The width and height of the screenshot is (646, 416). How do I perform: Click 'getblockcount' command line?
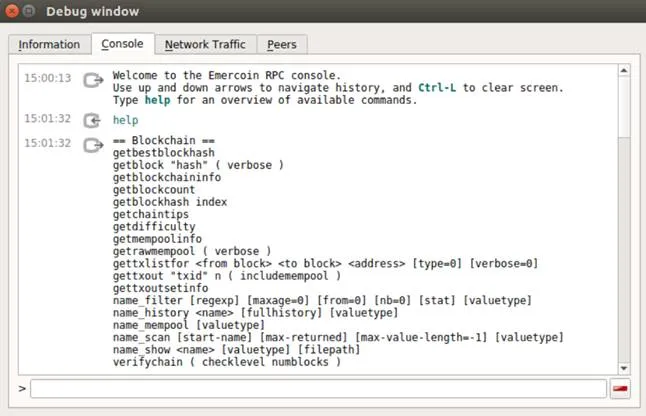tap(154, 189)
